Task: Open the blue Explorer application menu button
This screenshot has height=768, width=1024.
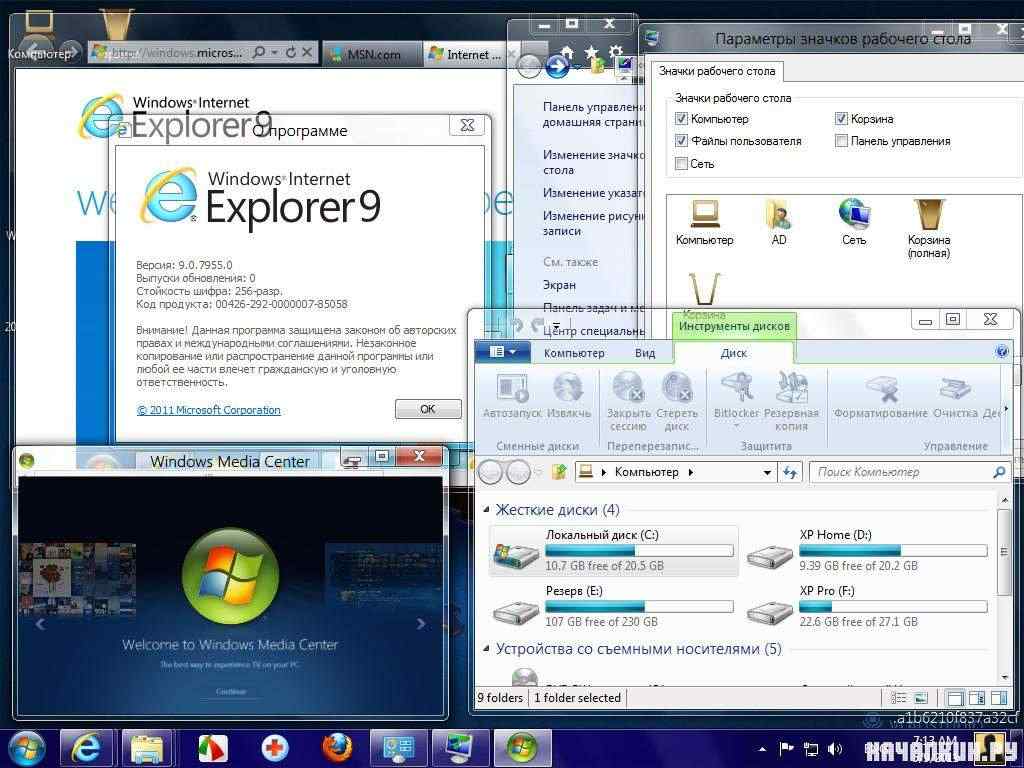Action: tap(502, 352)
